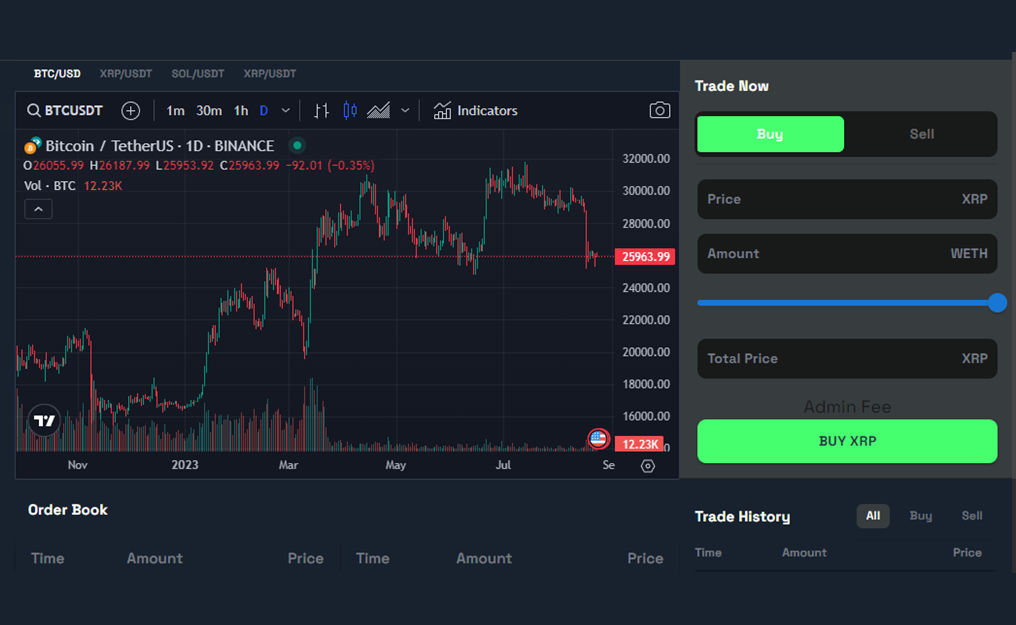Select the Sell toggle in Trade Now
Screen dimensions: 1016x625
click(921, 134)
